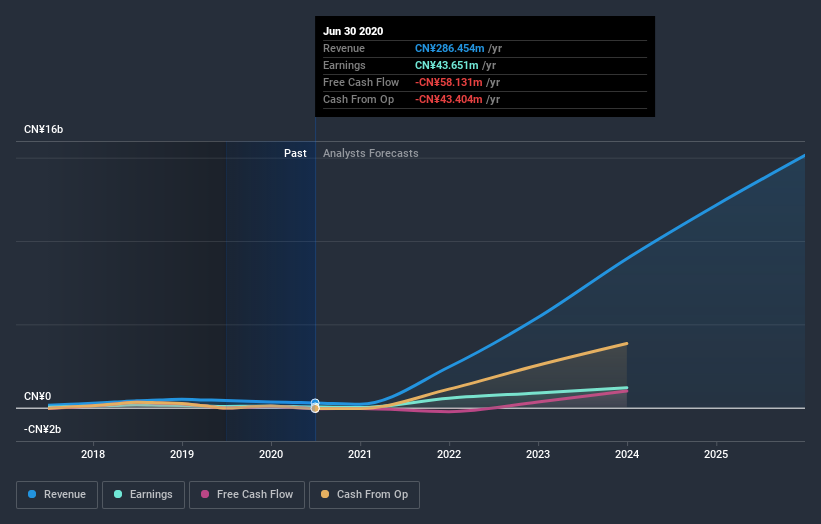
Task: Click the 2022 x-axis label
Action: [x=449, y=454]
